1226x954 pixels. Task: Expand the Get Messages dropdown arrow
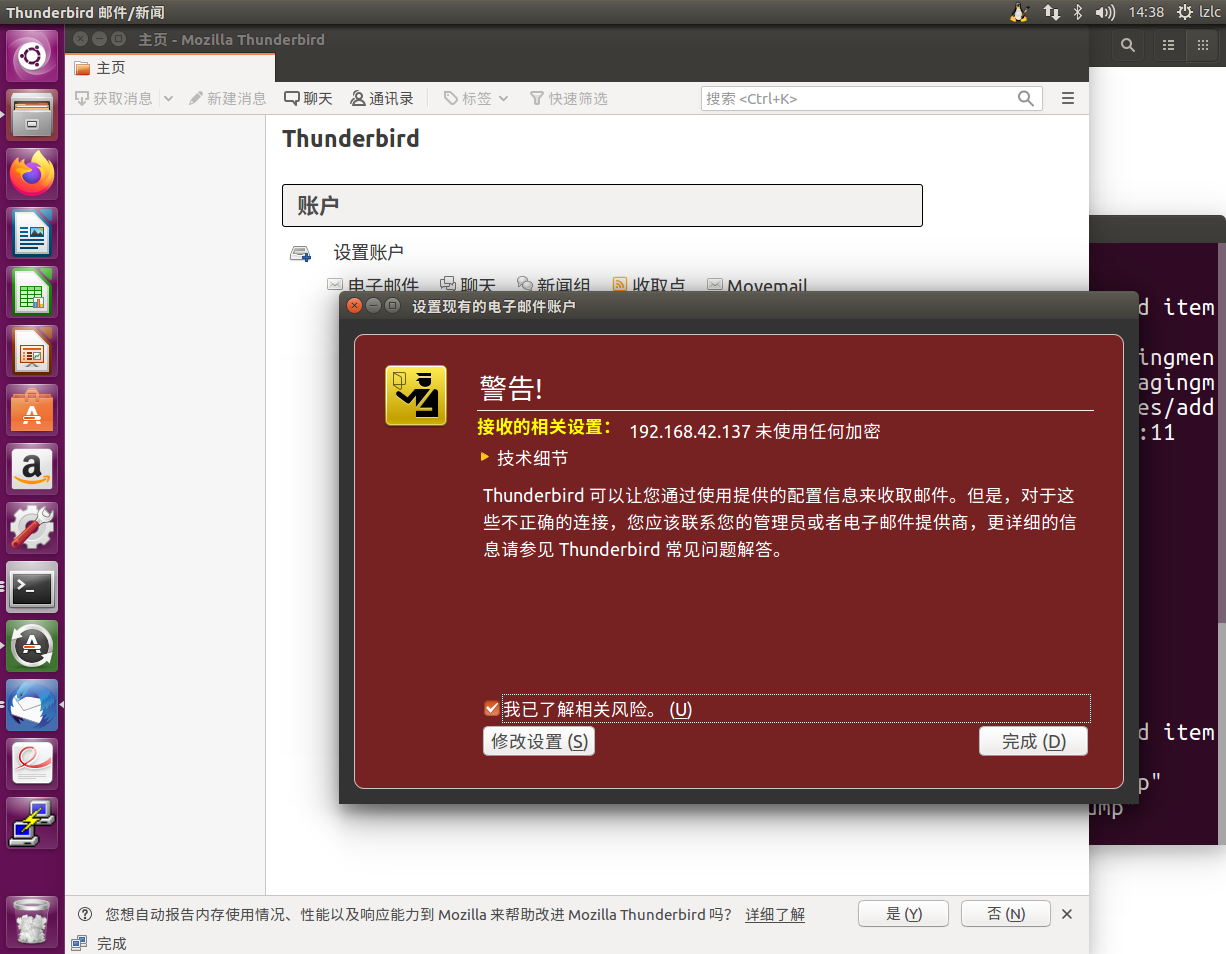[168, 98]
